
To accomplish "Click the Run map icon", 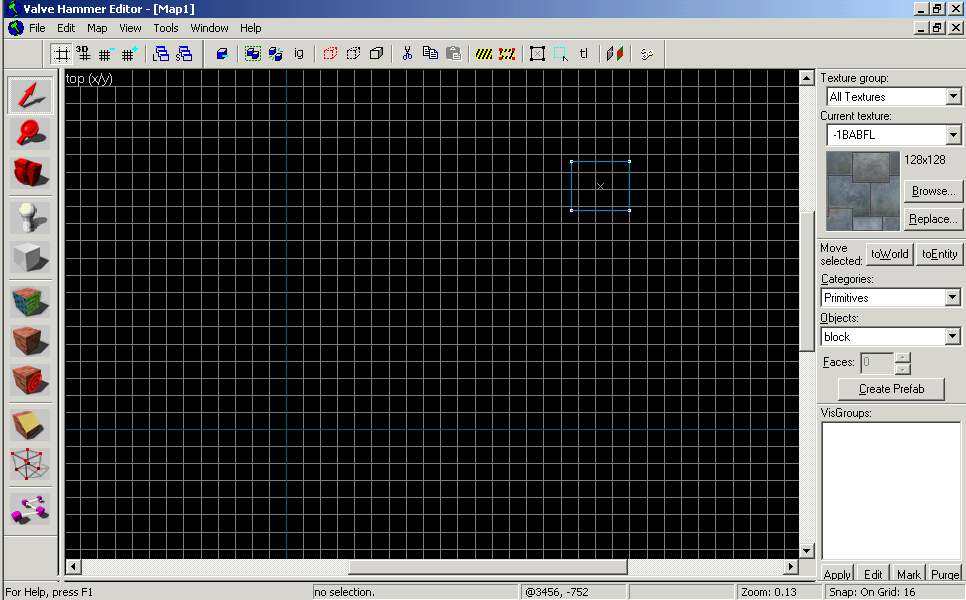I will point(646,54).
